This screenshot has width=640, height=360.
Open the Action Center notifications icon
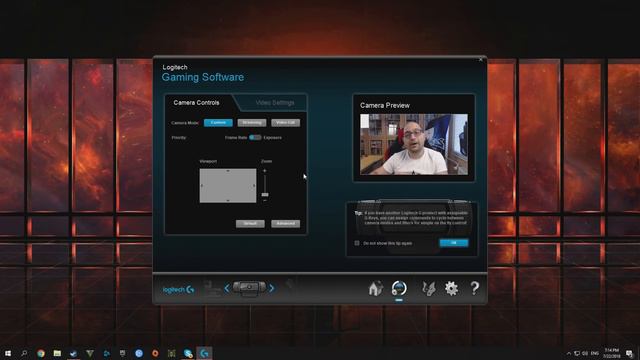629,353
